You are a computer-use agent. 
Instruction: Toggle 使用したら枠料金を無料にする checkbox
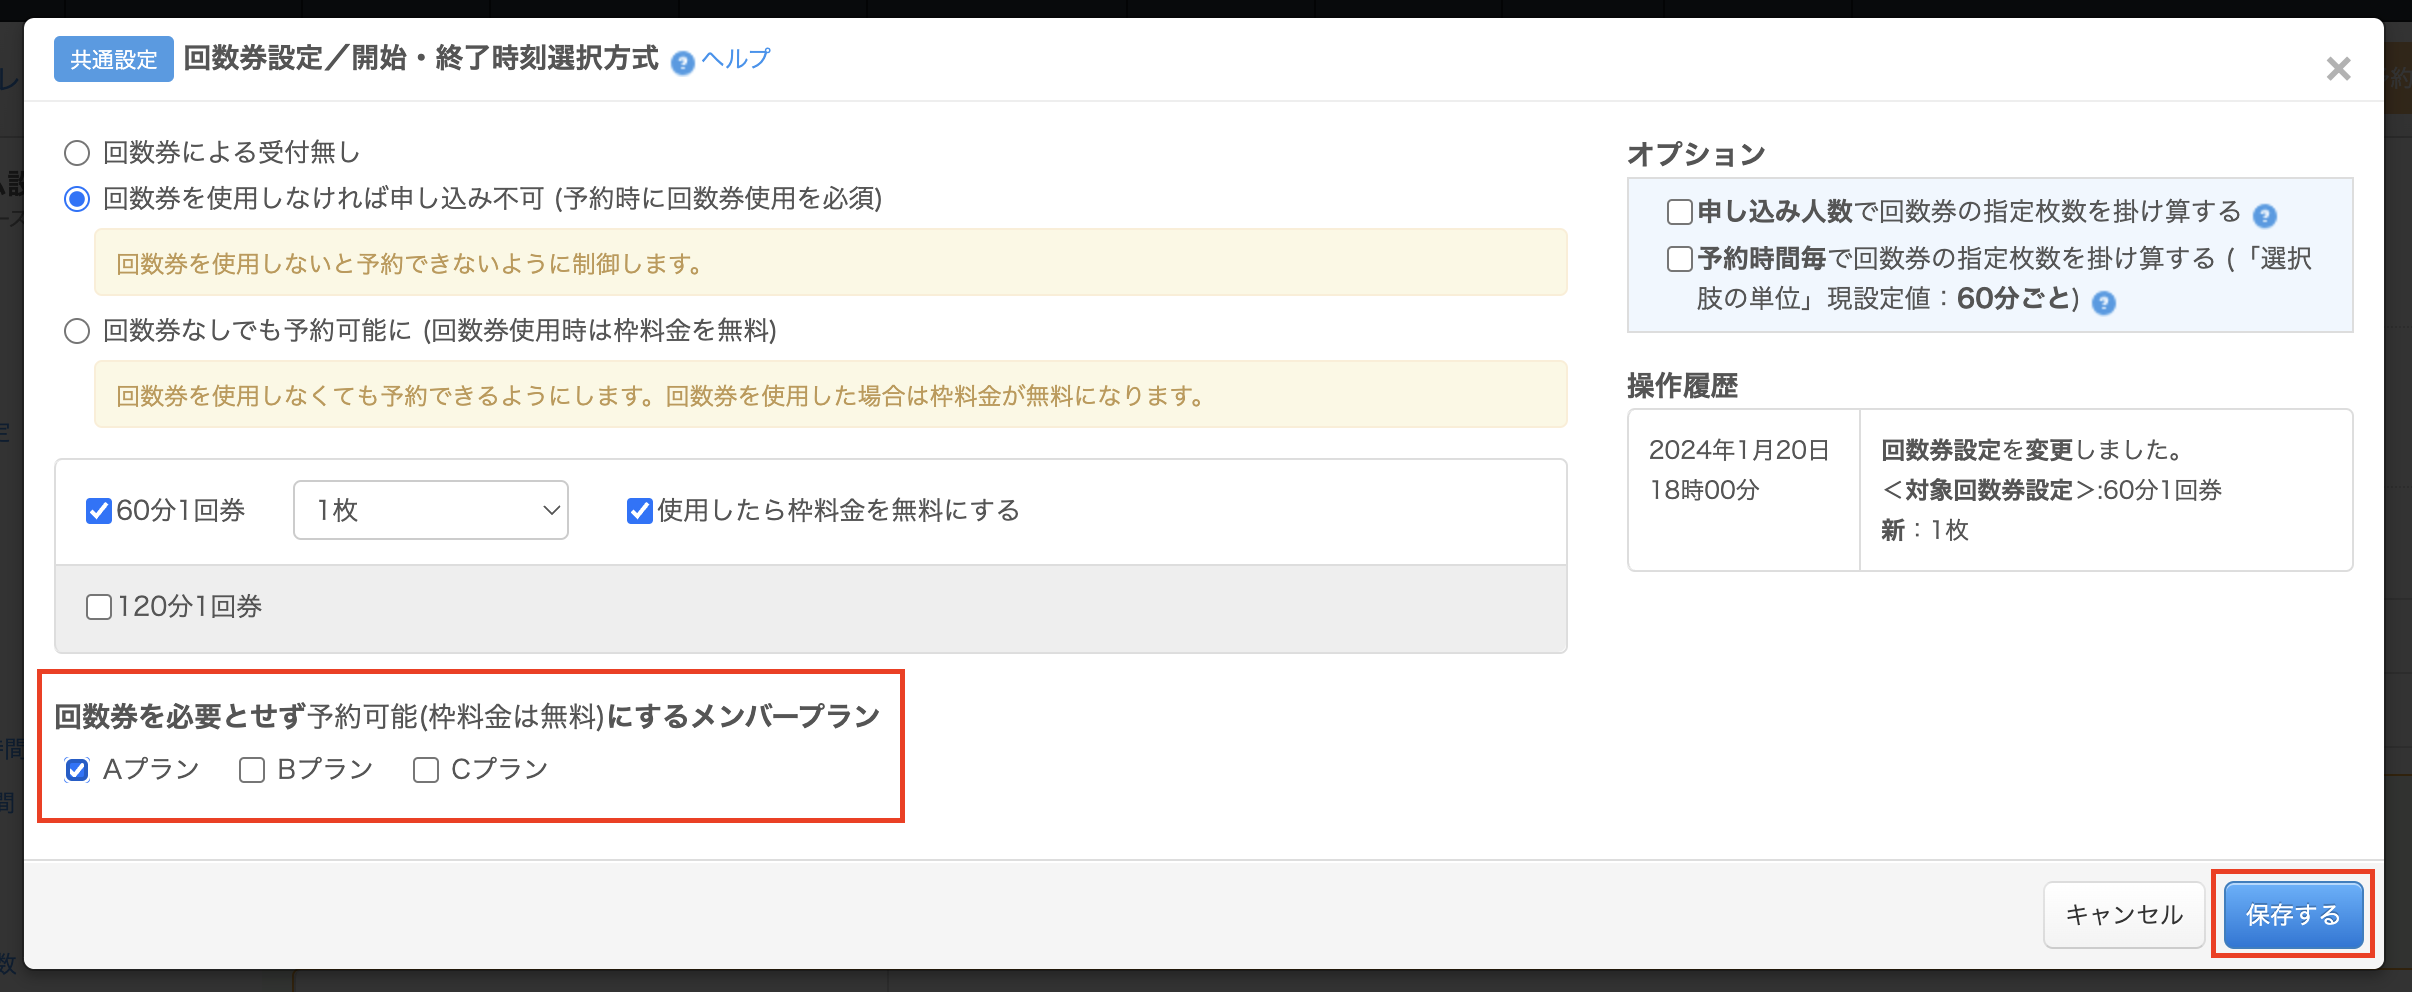click(640, 511)
